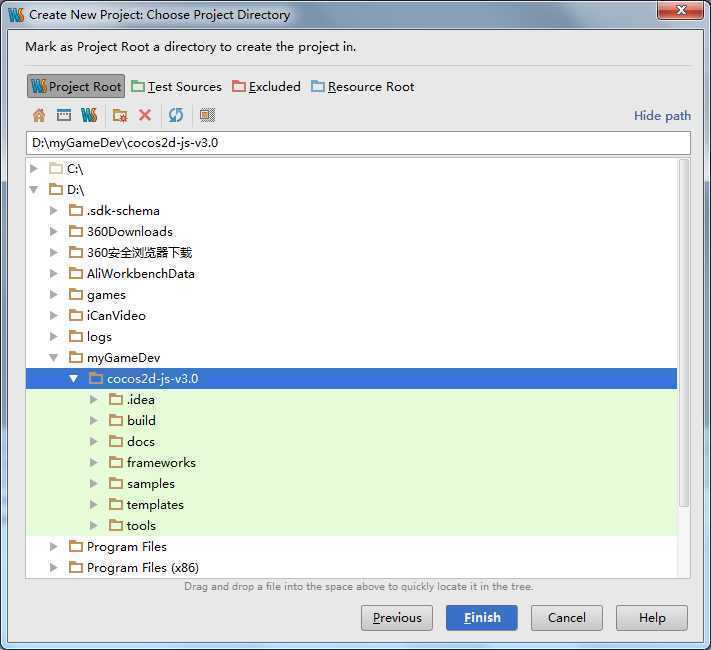
Task: Collapse the cocos2d-js-v3.0 folder arrow
Action: pos(73,378)
